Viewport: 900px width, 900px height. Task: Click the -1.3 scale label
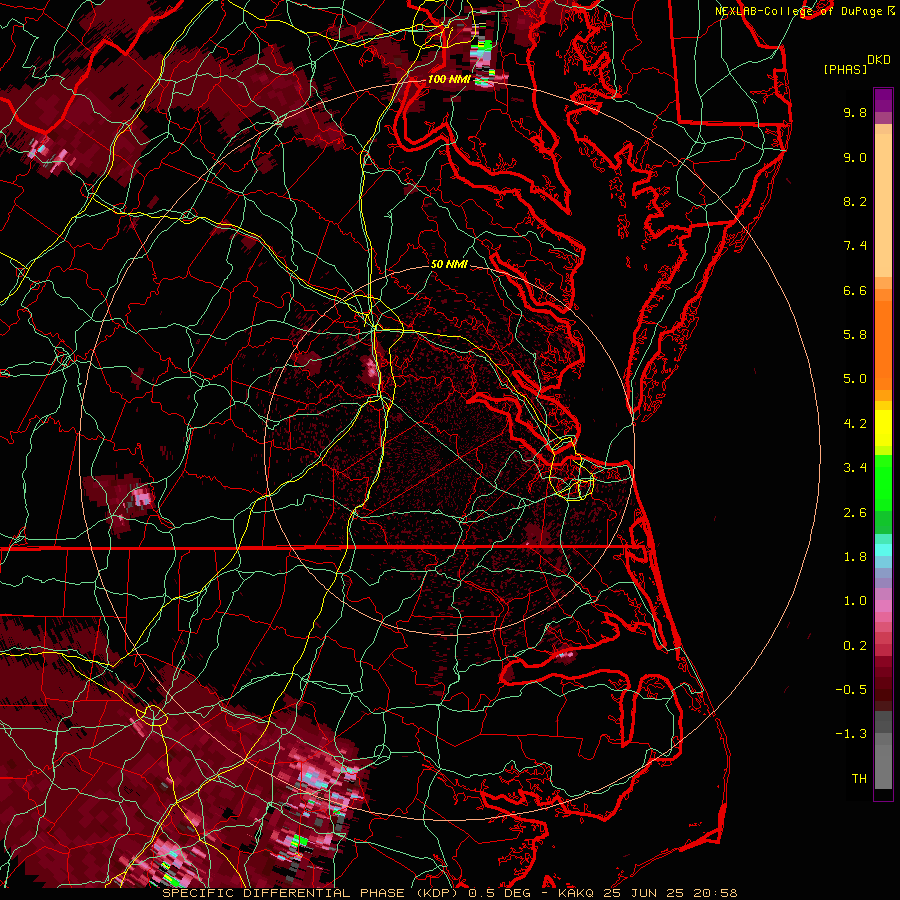click(851, 734)
